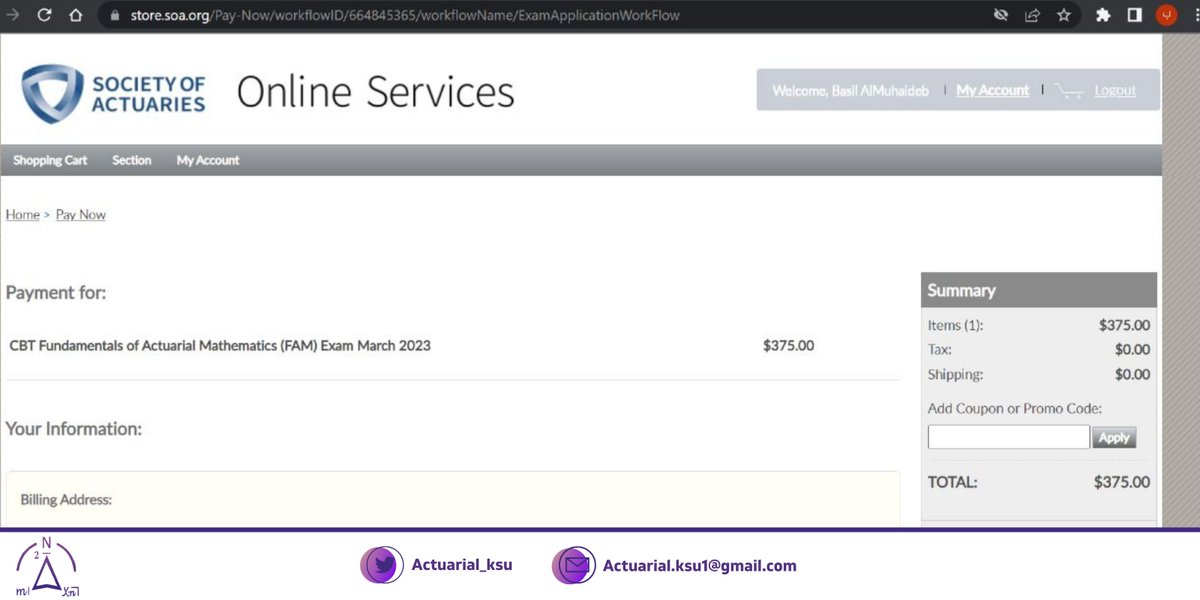Click the Summary panel header
This screenshot has height=600, width=1200.
point(1039,290)
